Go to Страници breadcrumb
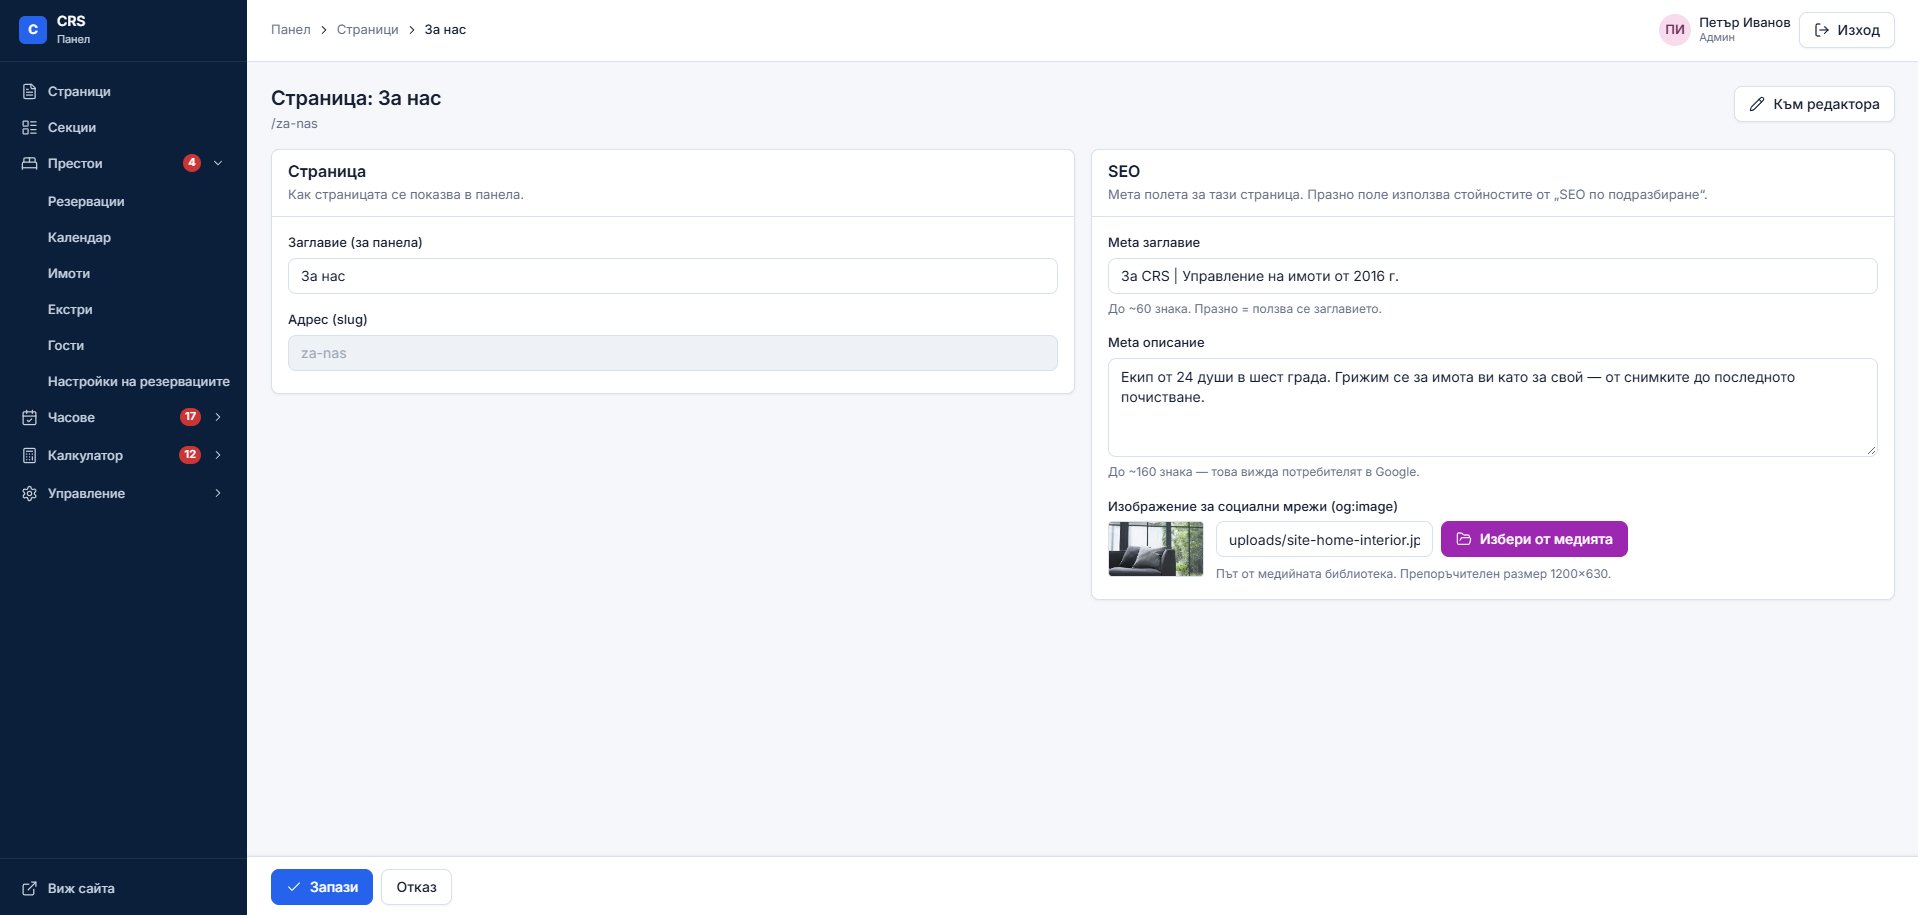The height and width of the screenshot is (915, 1924). tap(367, 30)
